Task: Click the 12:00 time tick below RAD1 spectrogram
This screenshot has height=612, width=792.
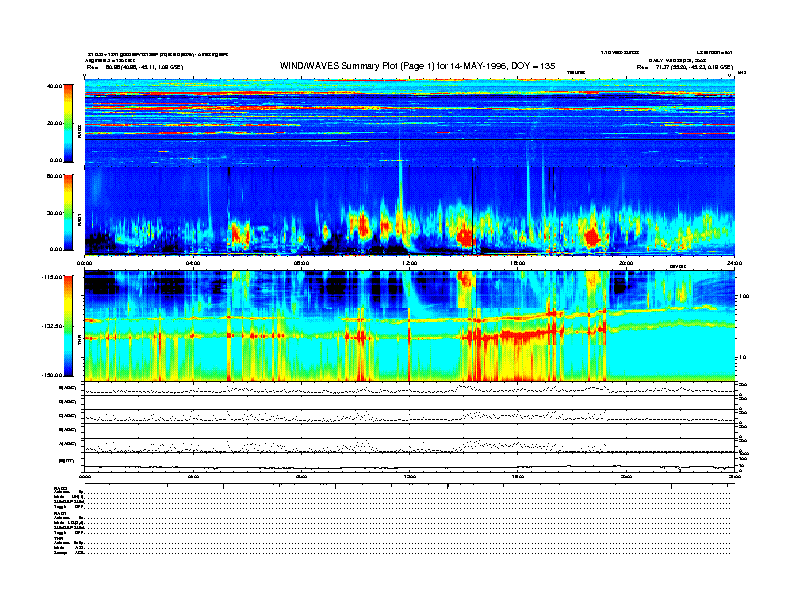Action: pyautogui.click(x=409, y=263)
